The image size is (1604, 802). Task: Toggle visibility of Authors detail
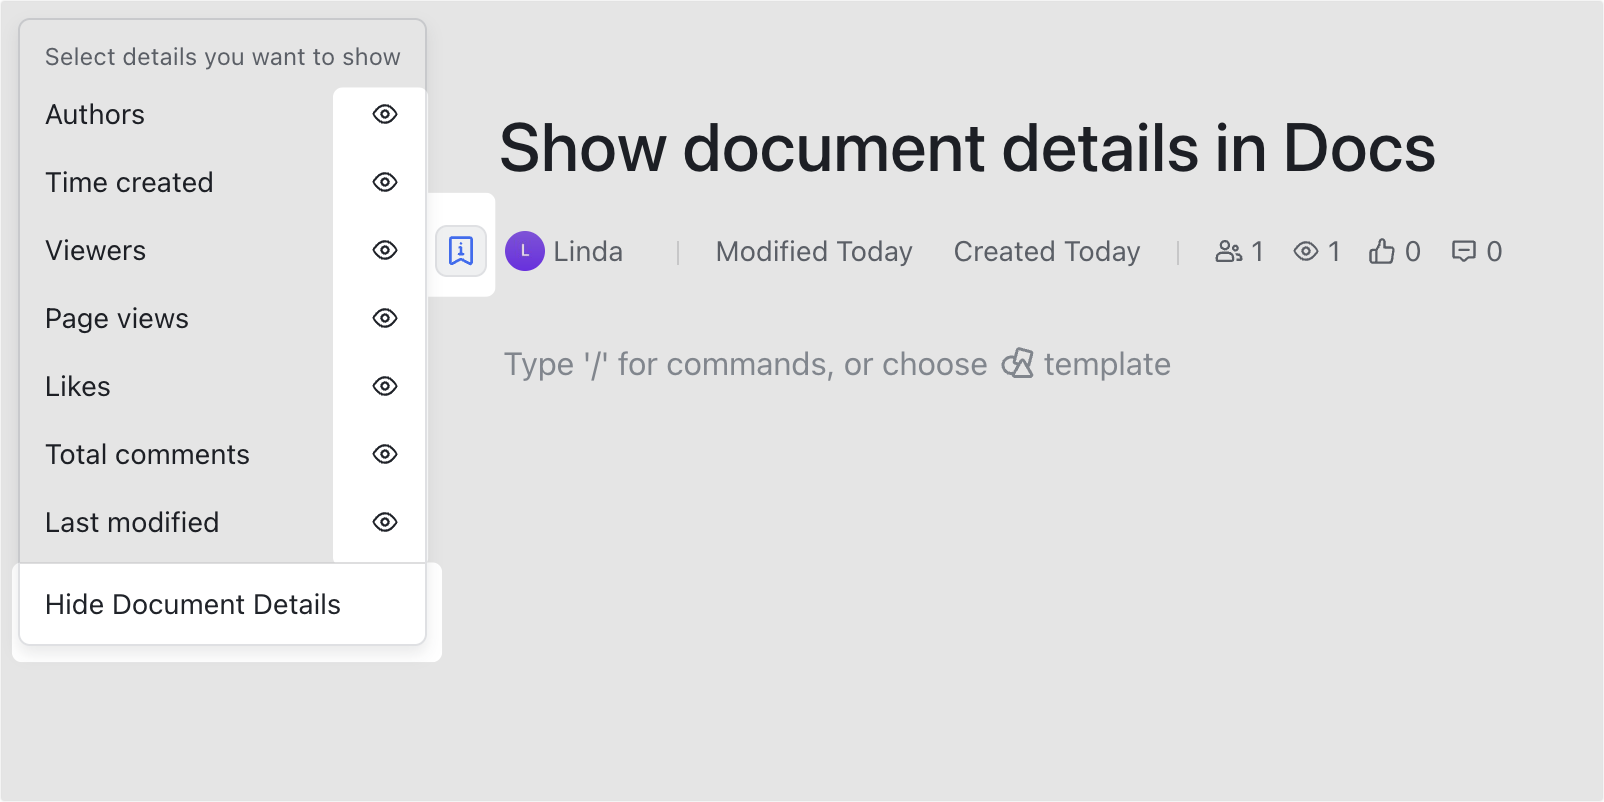[385, 114]
